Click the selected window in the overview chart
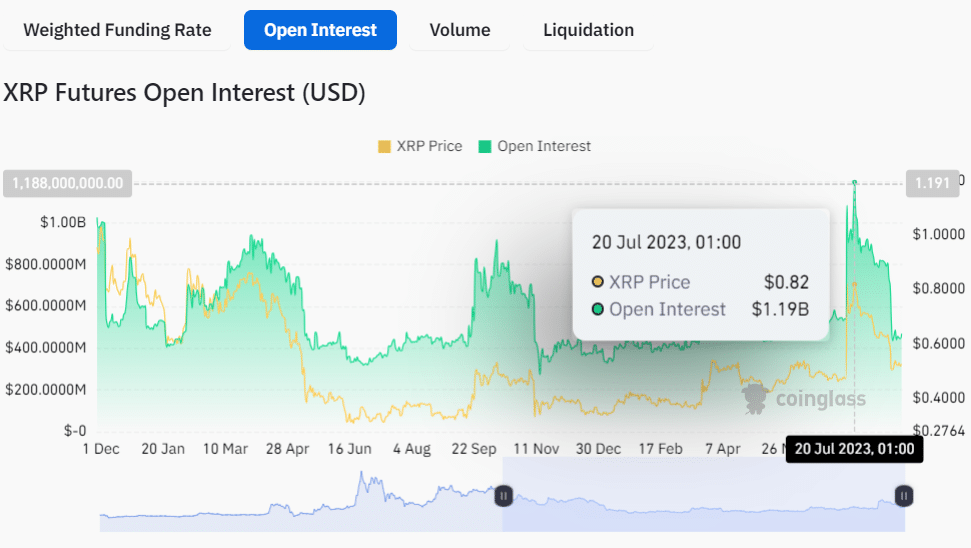This screenshot has height=548, width=971. [x=703, y=495]
